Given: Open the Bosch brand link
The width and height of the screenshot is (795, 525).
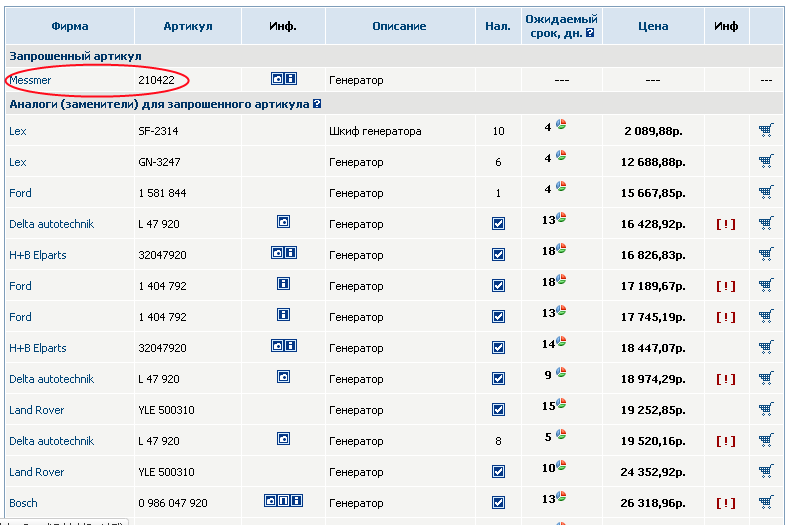Looking at the screenshot, I should click(23, 503).
